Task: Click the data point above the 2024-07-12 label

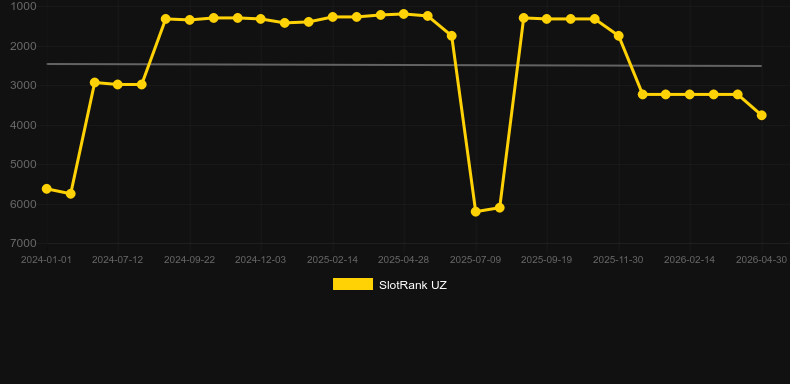Action: pyautogui.click(x=118, y=84)
